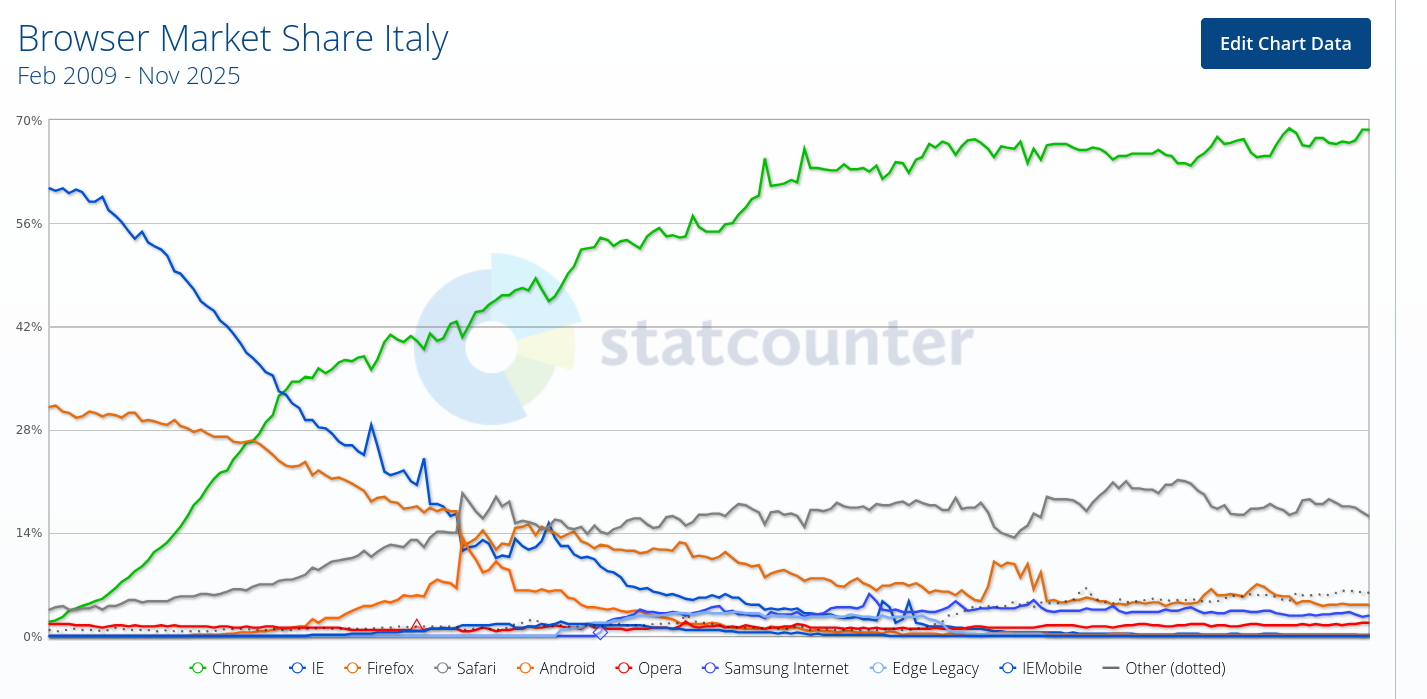Click the blue IE legend marker icon
The width and height of the screenshot is (1427, 699).
tap(296, 669)
